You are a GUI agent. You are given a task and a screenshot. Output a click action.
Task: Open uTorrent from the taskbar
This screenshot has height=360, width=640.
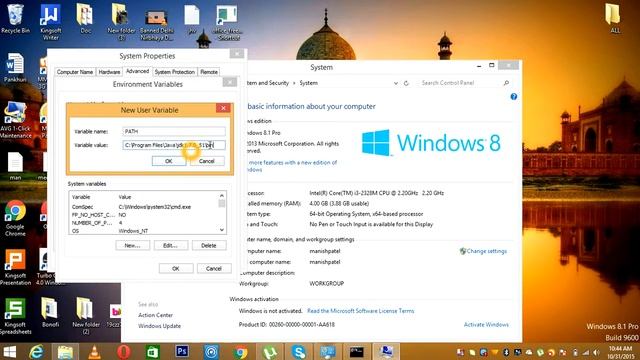(270, 351)
